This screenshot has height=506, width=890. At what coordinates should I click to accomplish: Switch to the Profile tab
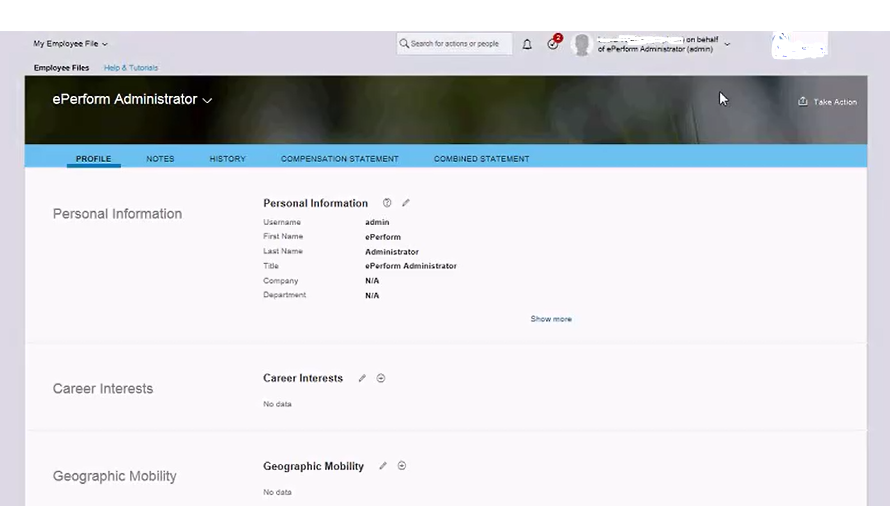94,159
